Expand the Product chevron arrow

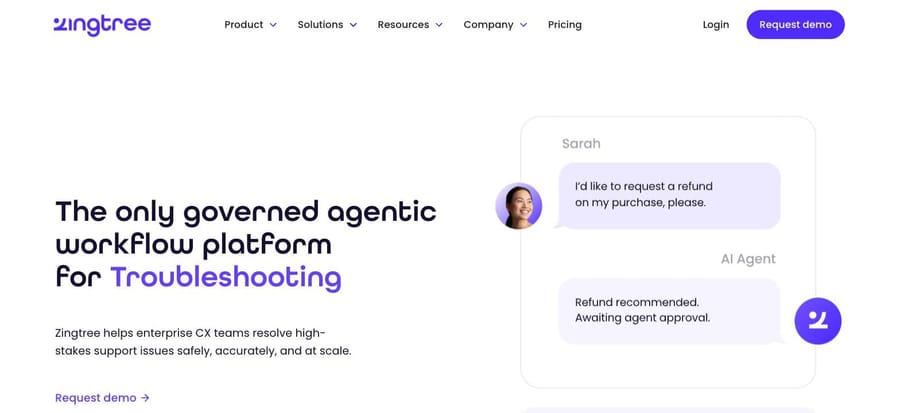pos(273,25)
